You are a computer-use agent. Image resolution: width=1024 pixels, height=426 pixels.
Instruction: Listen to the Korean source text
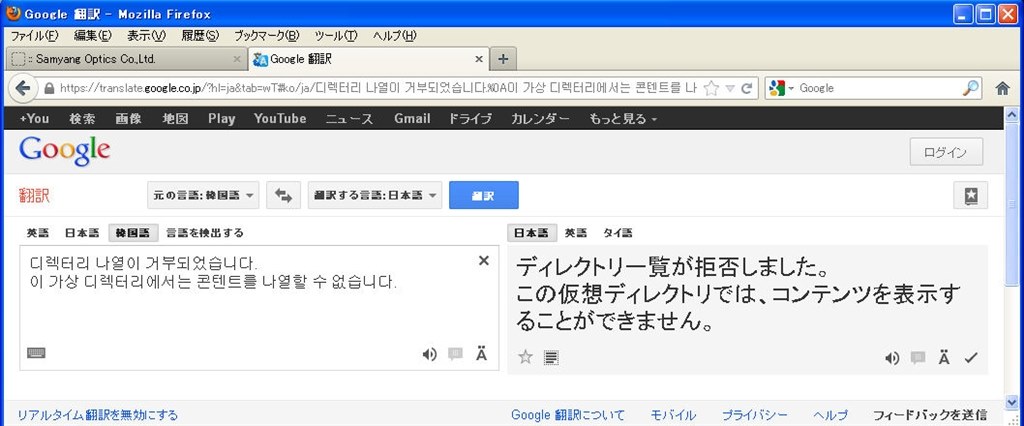[x=429, y=355]
